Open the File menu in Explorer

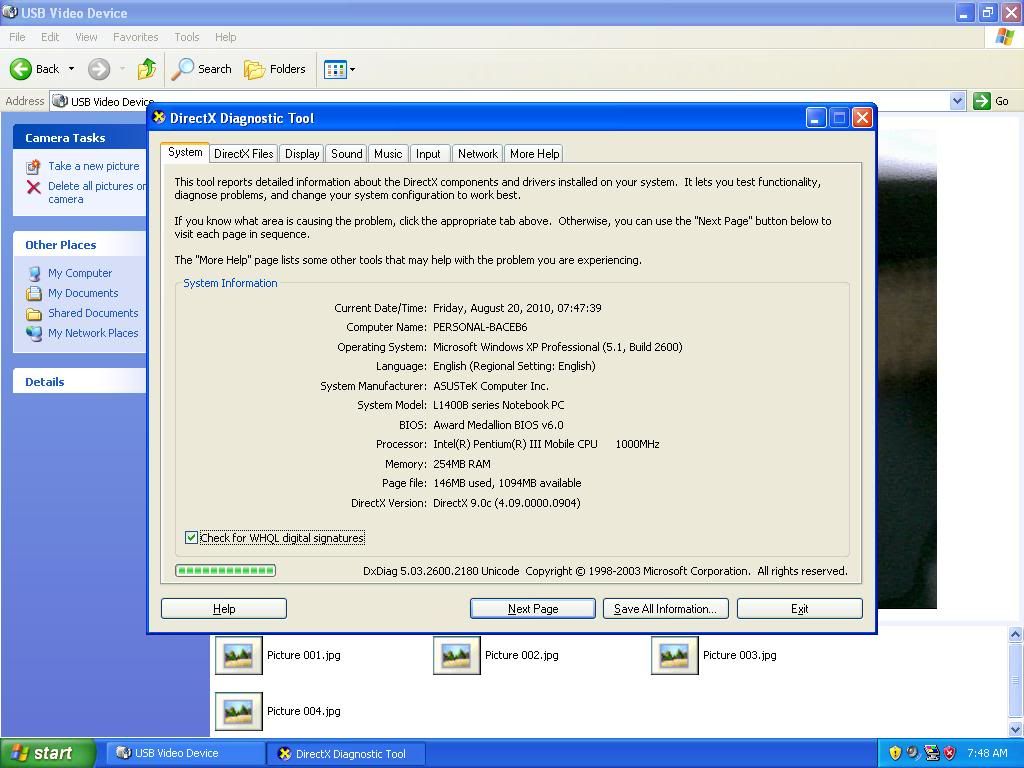tap(18, 37)
